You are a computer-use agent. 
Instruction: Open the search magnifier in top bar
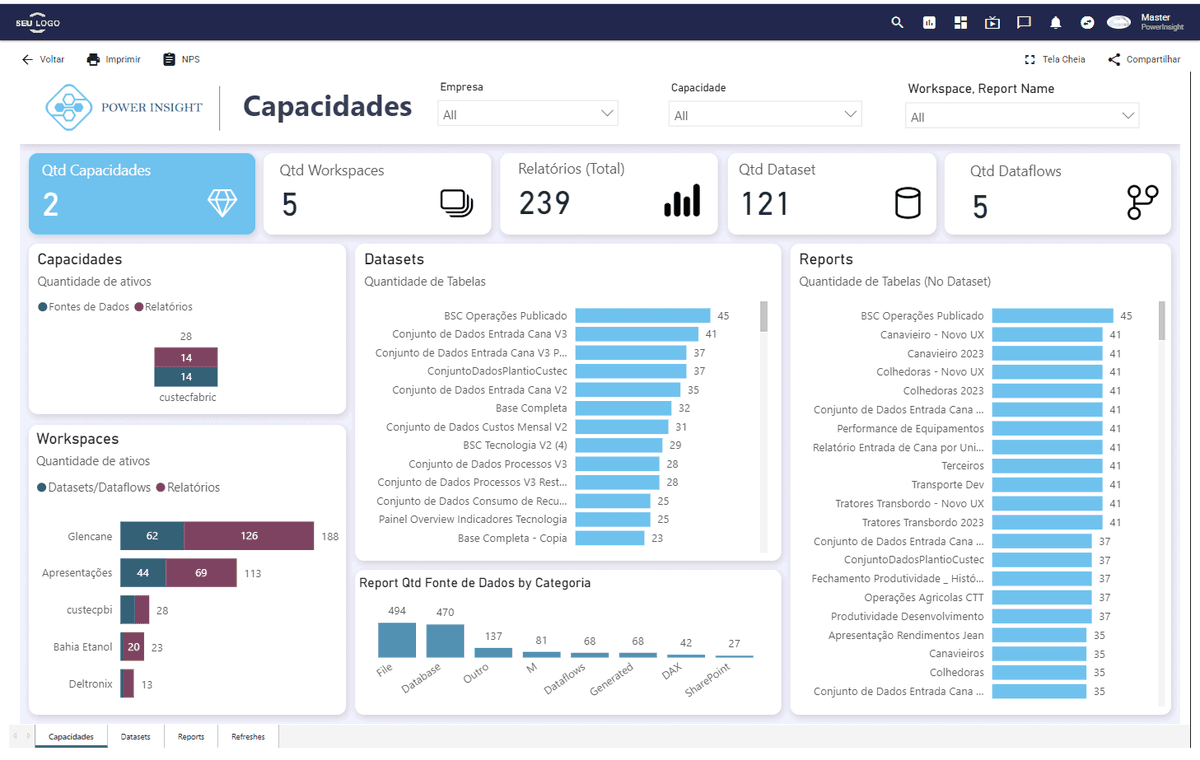pos(897,22)
